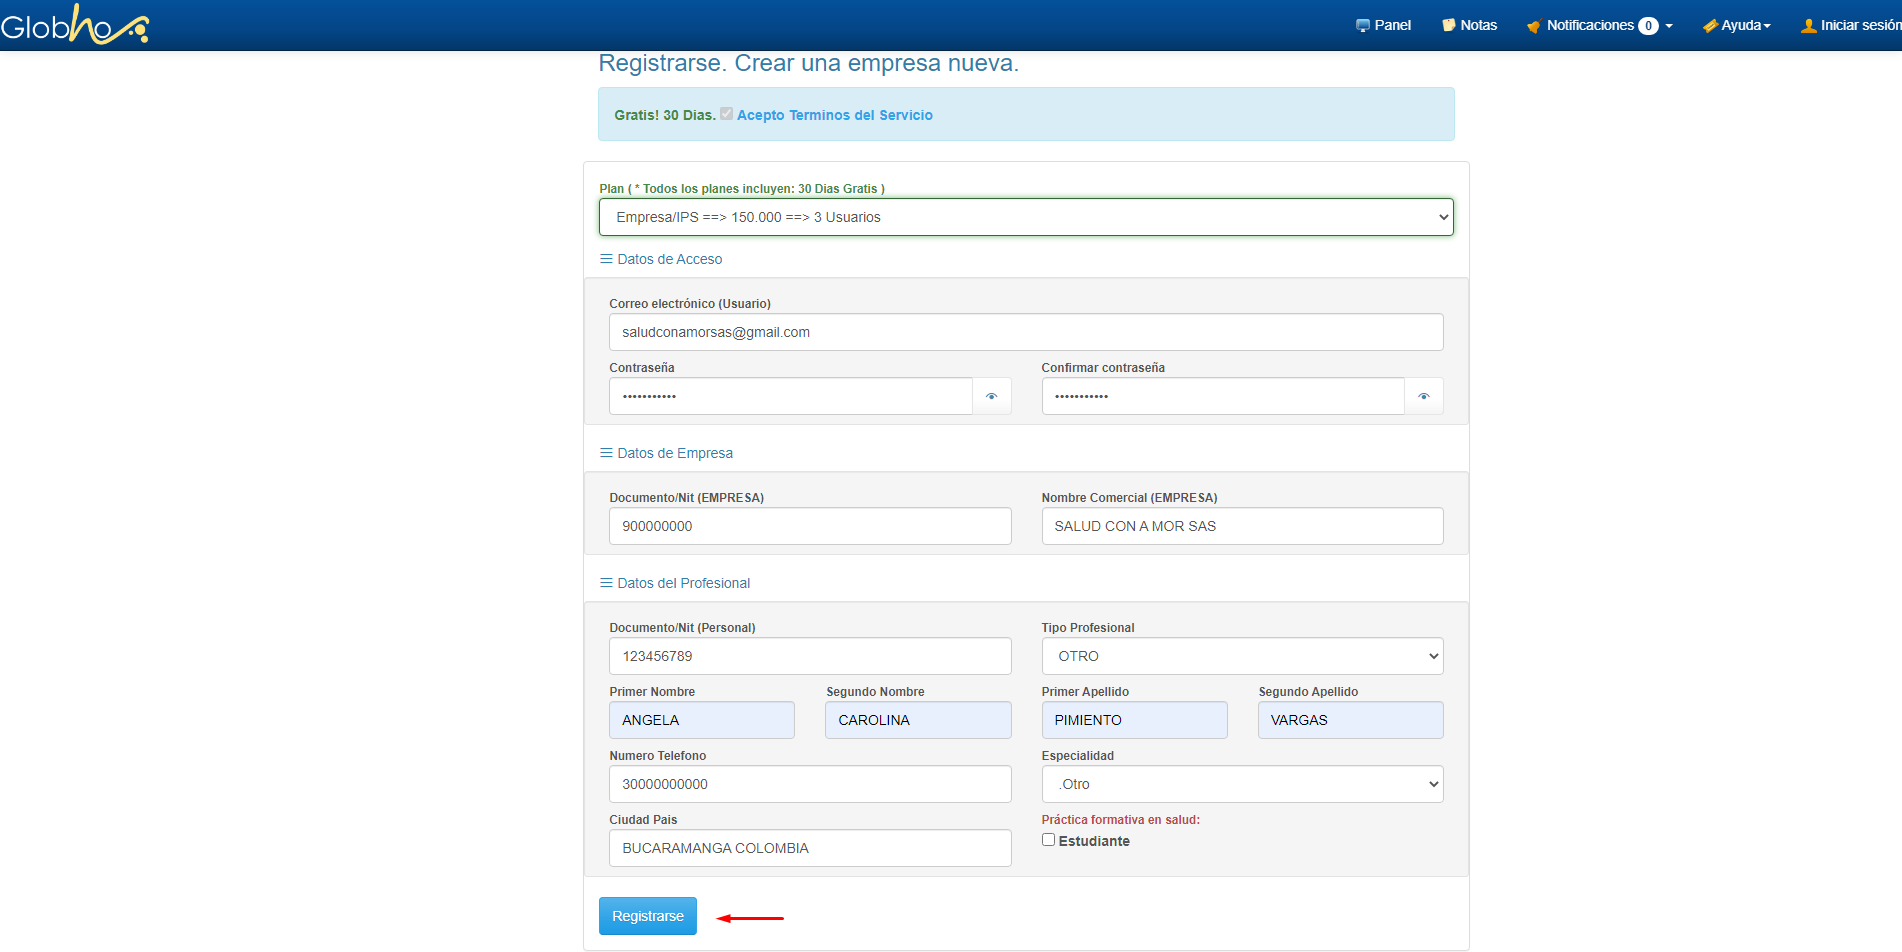Screen dimensions: 1902x952
Task: Click the notification count badge
Action: pos(1648,26)
